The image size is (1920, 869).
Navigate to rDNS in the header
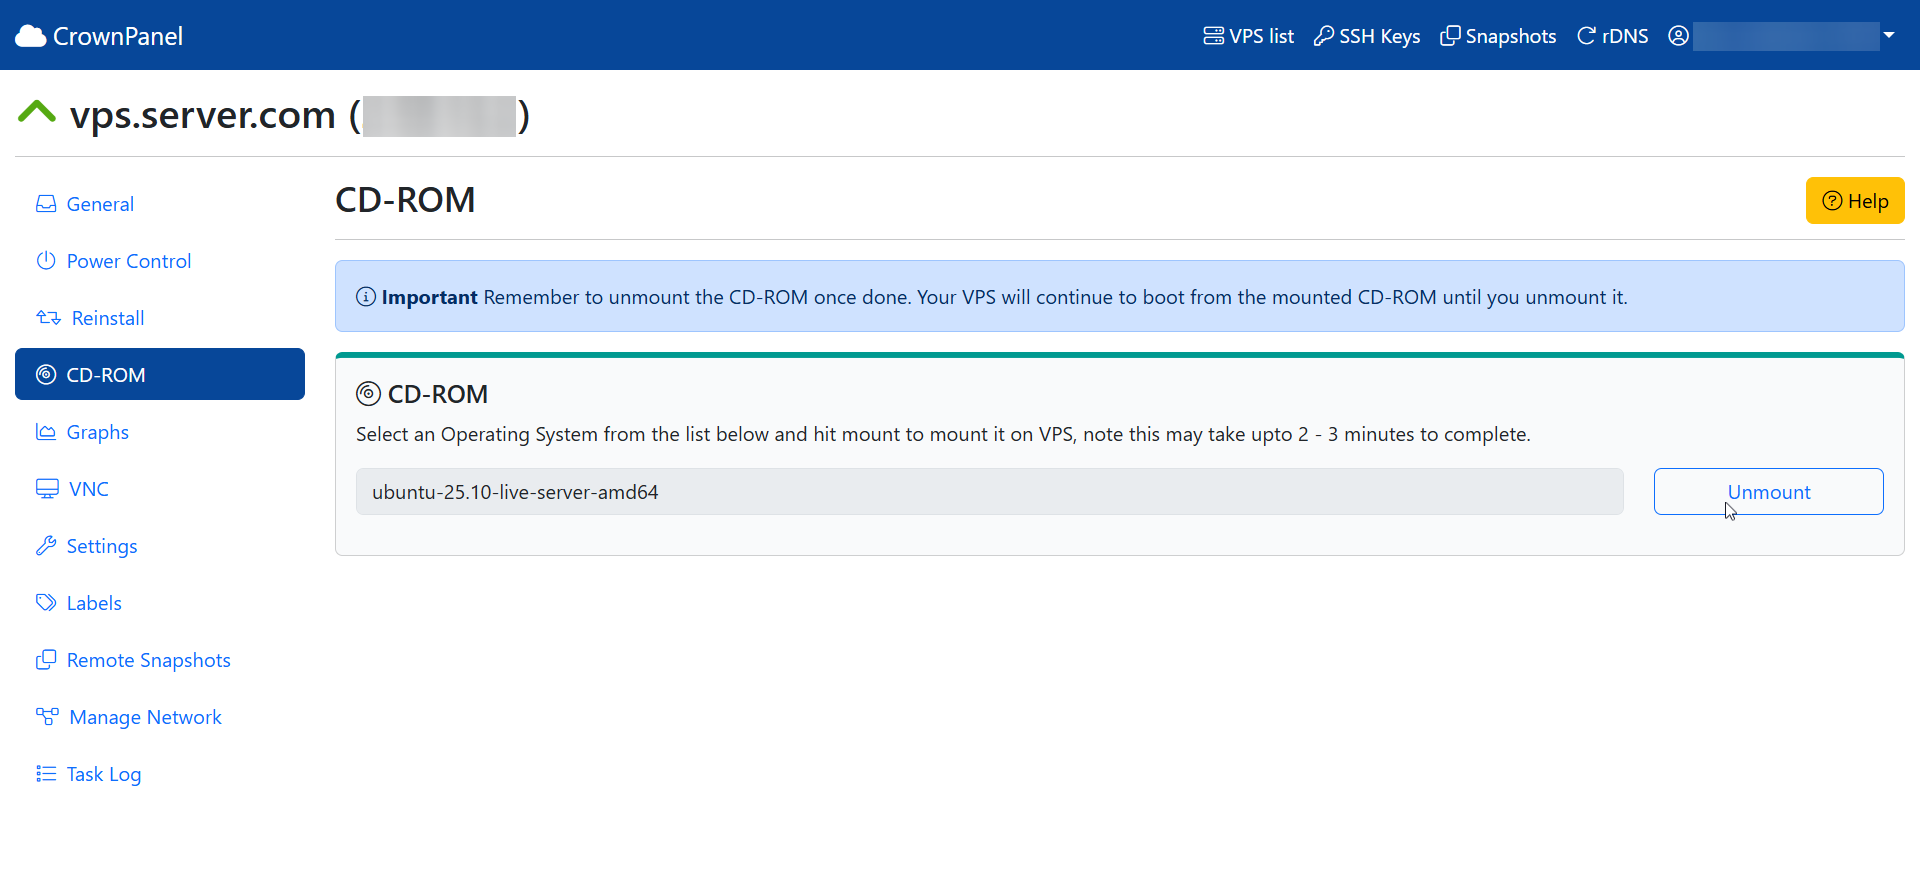[x=1612, y=36]
